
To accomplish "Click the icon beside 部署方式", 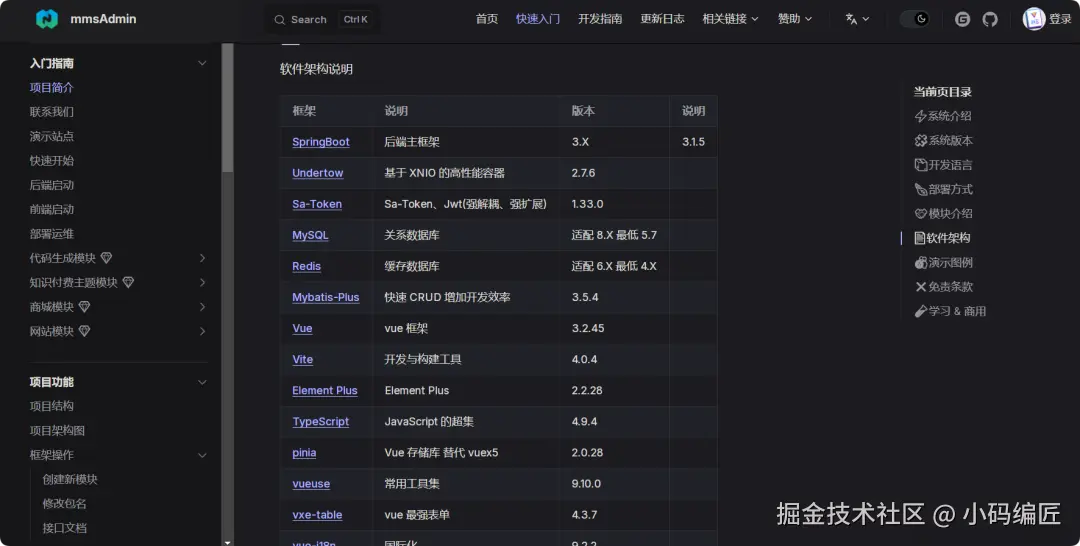I will coord(920,189).
